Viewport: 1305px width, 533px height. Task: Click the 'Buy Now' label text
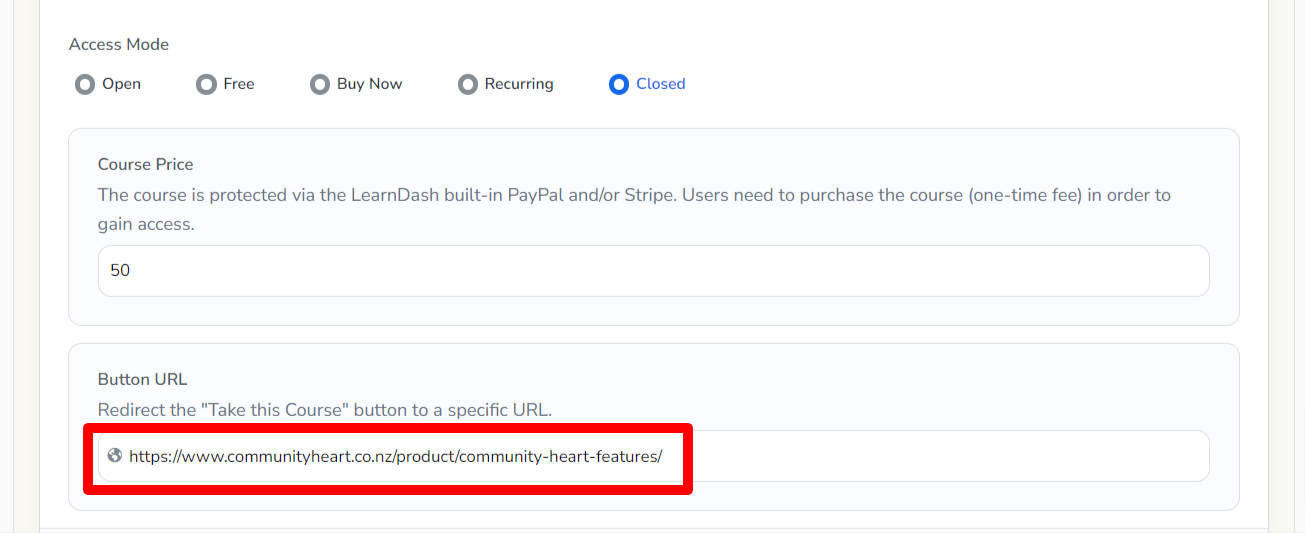[x=369, y=84]
